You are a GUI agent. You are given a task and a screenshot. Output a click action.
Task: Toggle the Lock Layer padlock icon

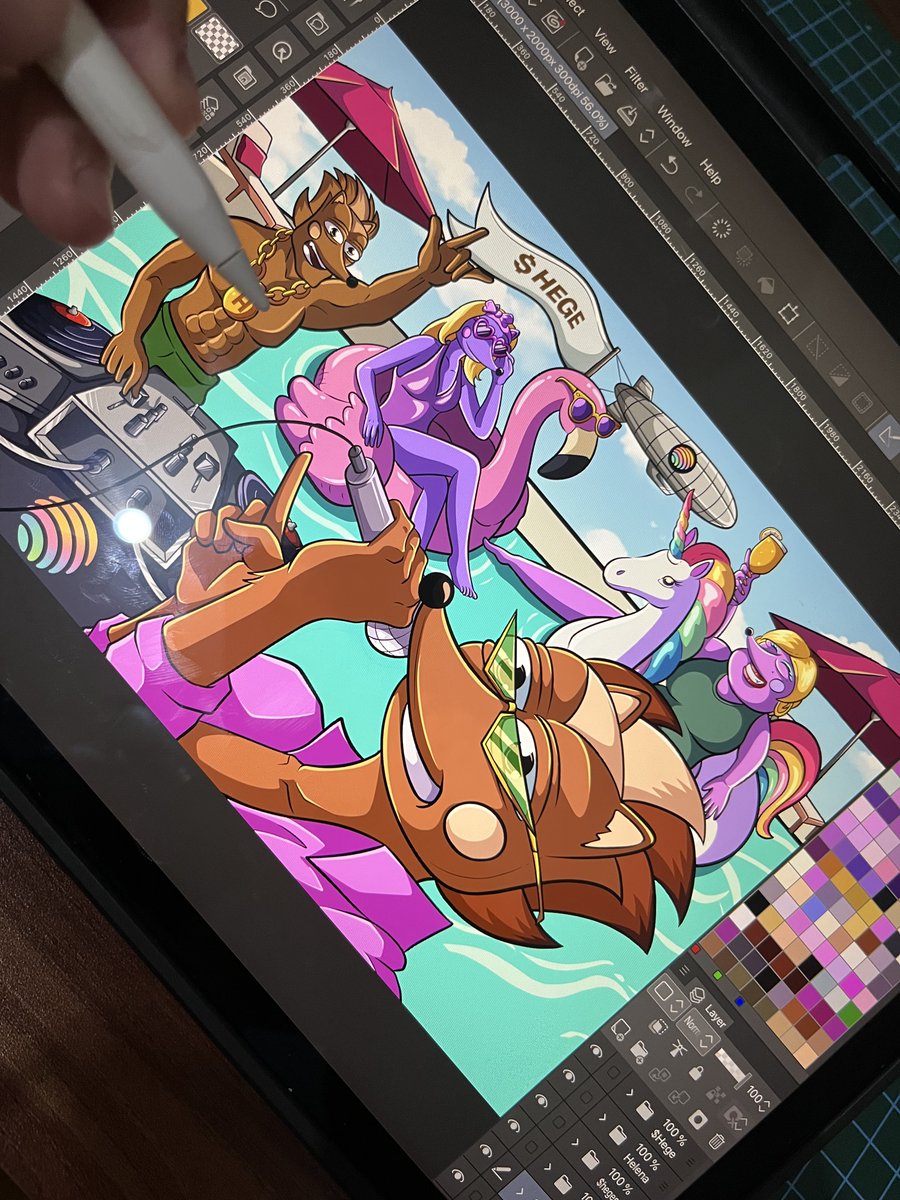click(696, 1072)
